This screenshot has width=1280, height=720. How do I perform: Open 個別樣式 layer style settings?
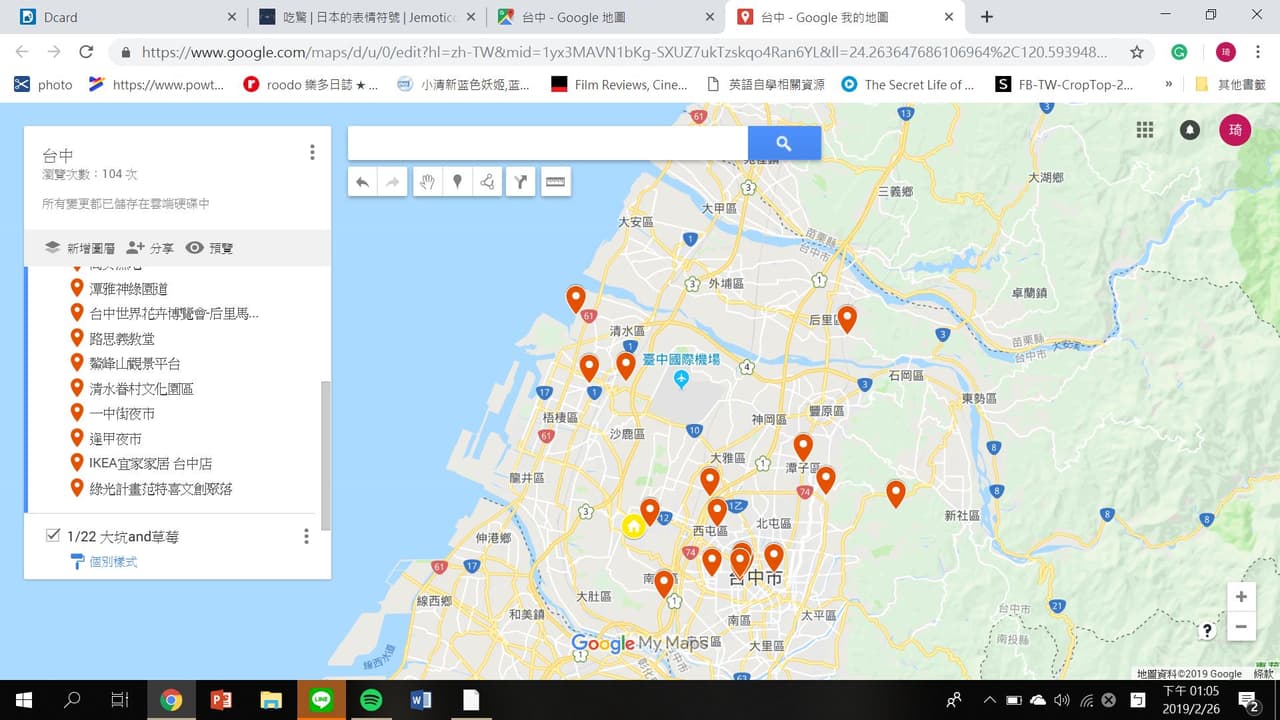(104, 562)
